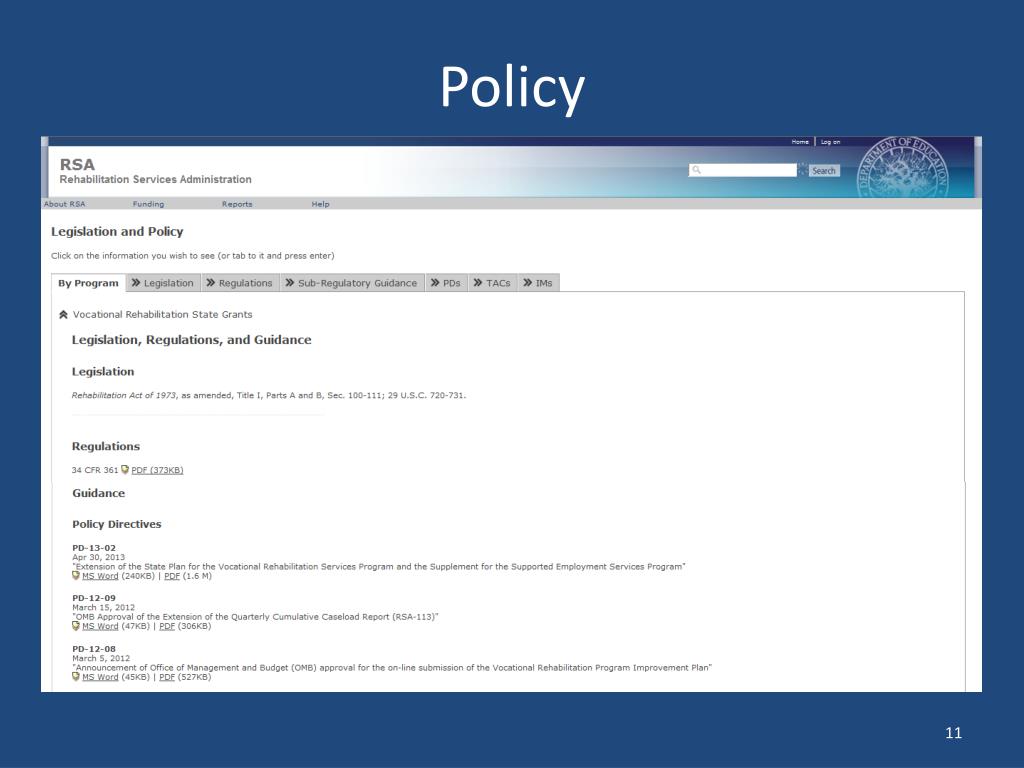
Task: Click the Home link in header
Action: pos(800,142)
